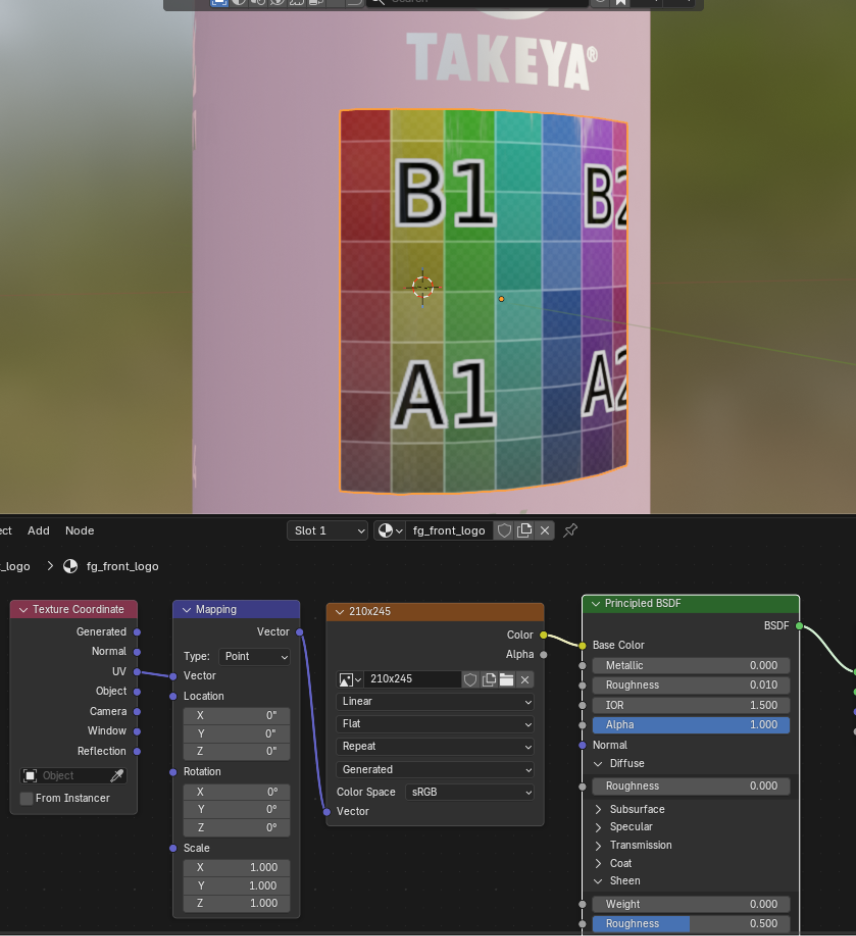Open the Node menu
The width and height of the screenshot is (856, 936).
point(79,531)
